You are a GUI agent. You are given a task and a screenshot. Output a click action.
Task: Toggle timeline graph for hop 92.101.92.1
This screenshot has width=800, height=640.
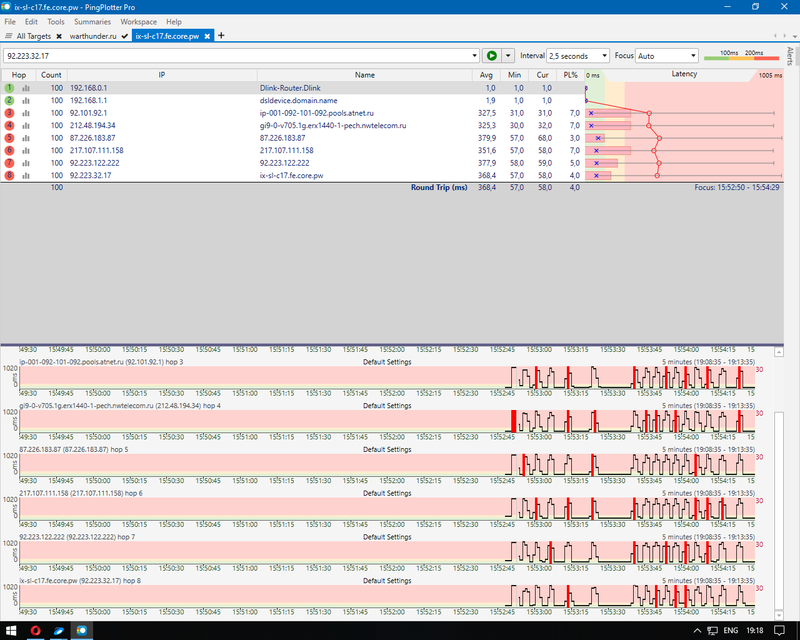point(26,113)
